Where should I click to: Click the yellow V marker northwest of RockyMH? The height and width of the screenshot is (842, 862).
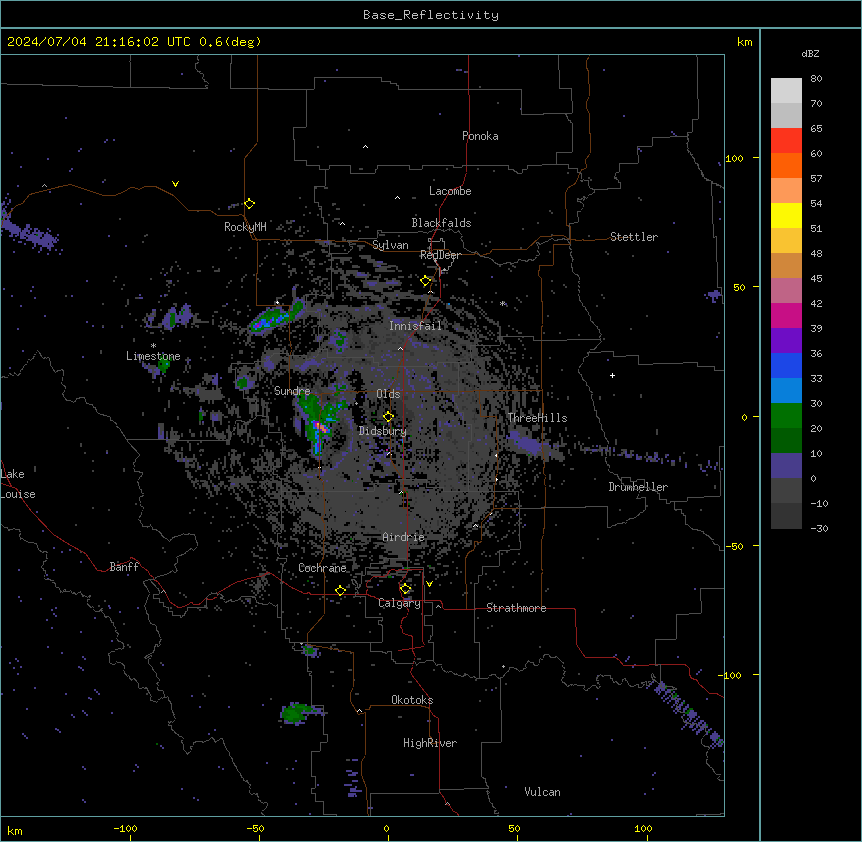click(x=175, y=184)
